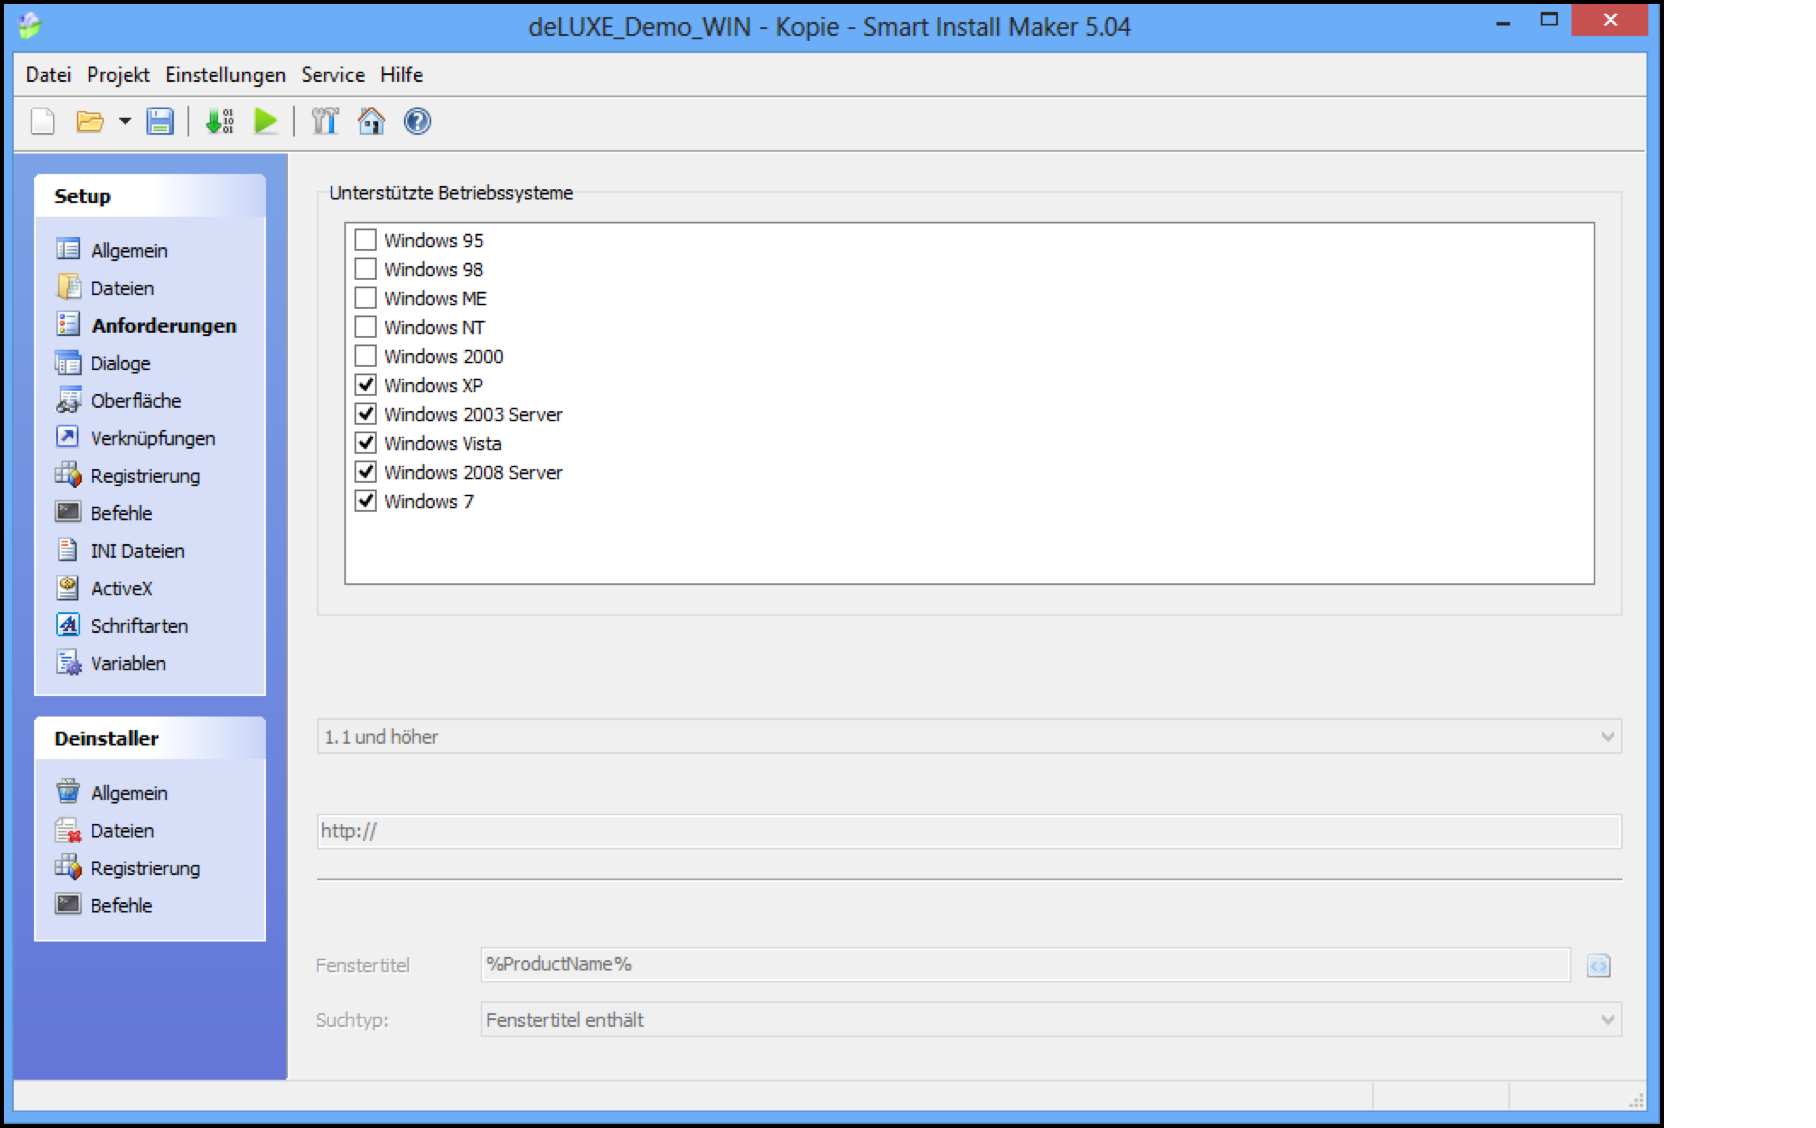The image size is (1816, 1128).
Task: Open help via the blue question mark icon
Action: (x=417, y=122)
